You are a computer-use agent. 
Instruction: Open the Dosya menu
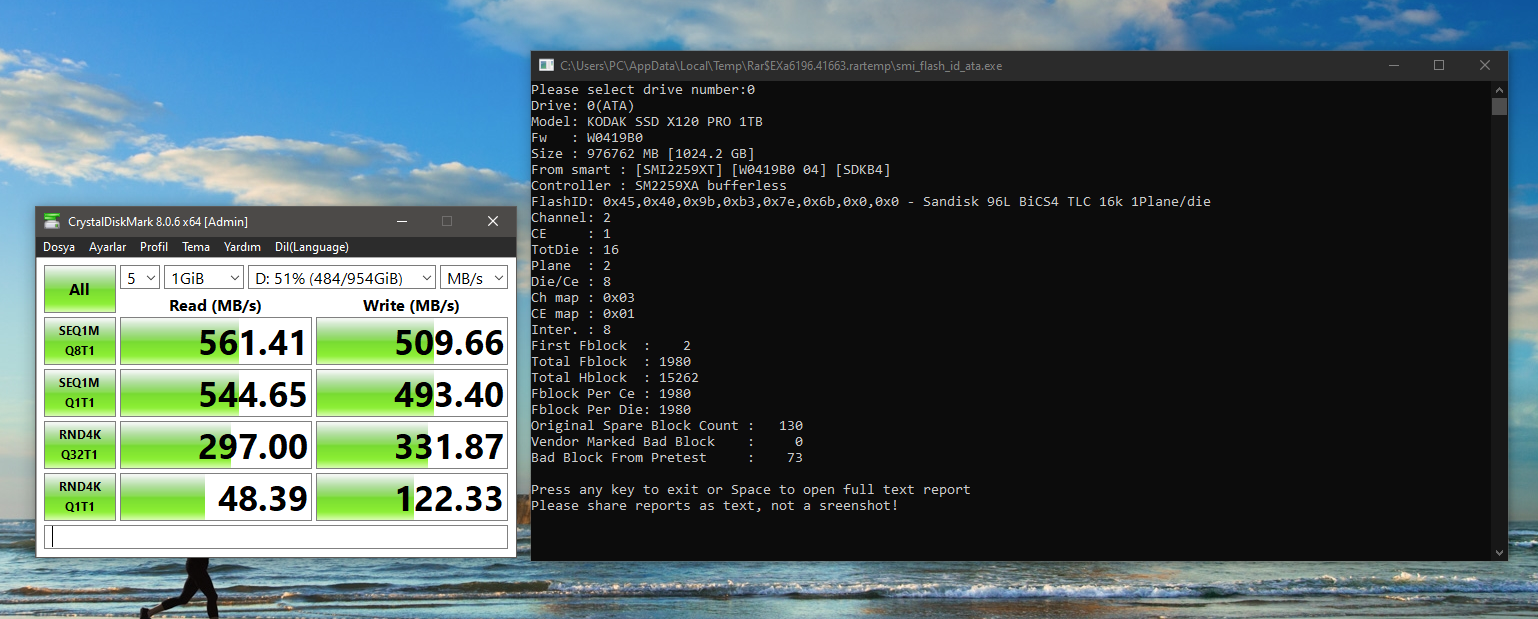click(59, 247)
